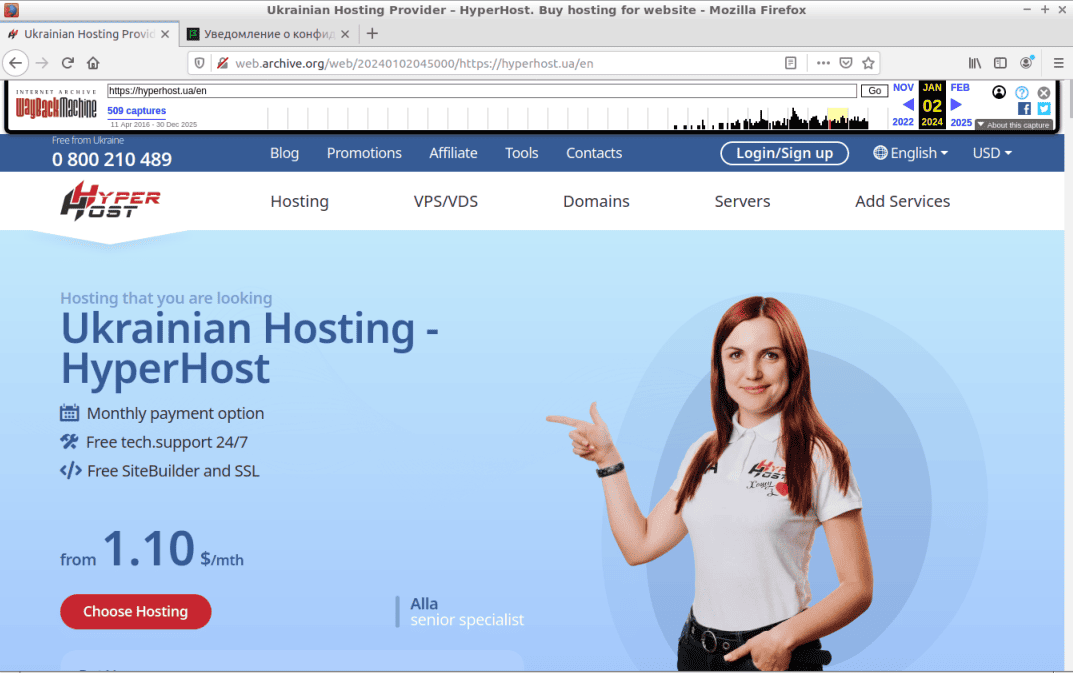This screenshot has height=673, width=1073.
Task: Click the Login/Sign up button
Action: [784, 153]
